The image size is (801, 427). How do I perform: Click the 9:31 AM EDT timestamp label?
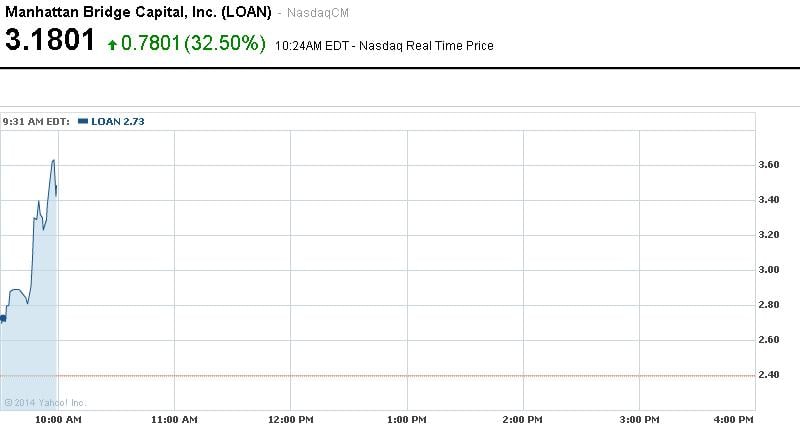36,121
